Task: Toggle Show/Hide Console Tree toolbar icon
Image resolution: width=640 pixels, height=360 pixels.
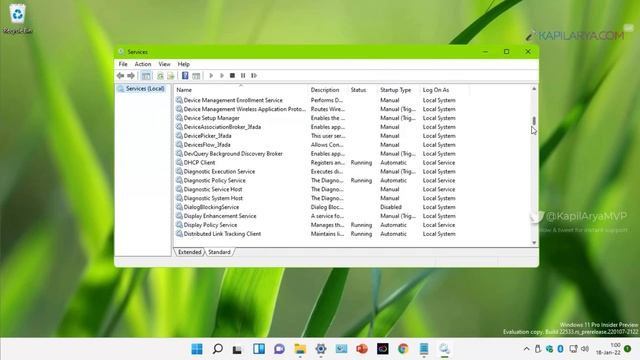Action: (146, 76)
